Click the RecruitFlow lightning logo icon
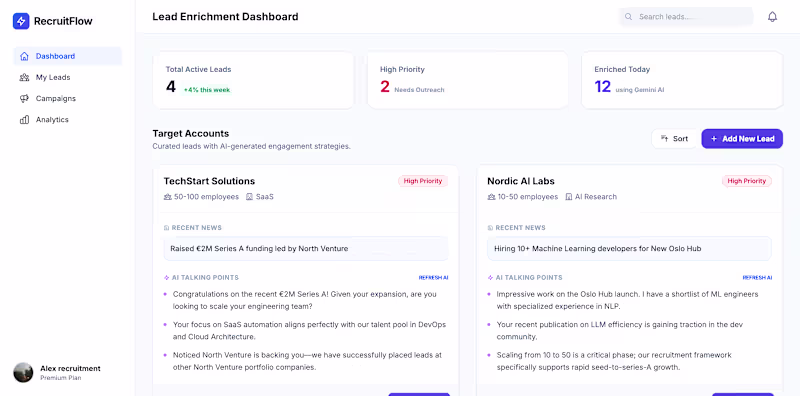This screenshot has width=800, height=396. pyautogui.click(x=21, y=21)
